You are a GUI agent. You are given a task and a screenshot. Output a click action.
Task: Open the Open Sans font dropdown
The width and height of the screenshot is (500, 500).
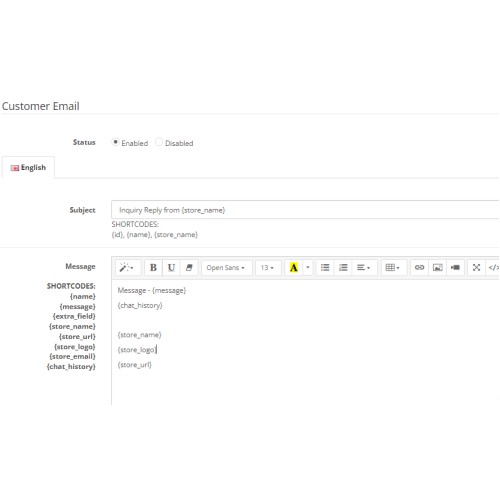point(226,268)
